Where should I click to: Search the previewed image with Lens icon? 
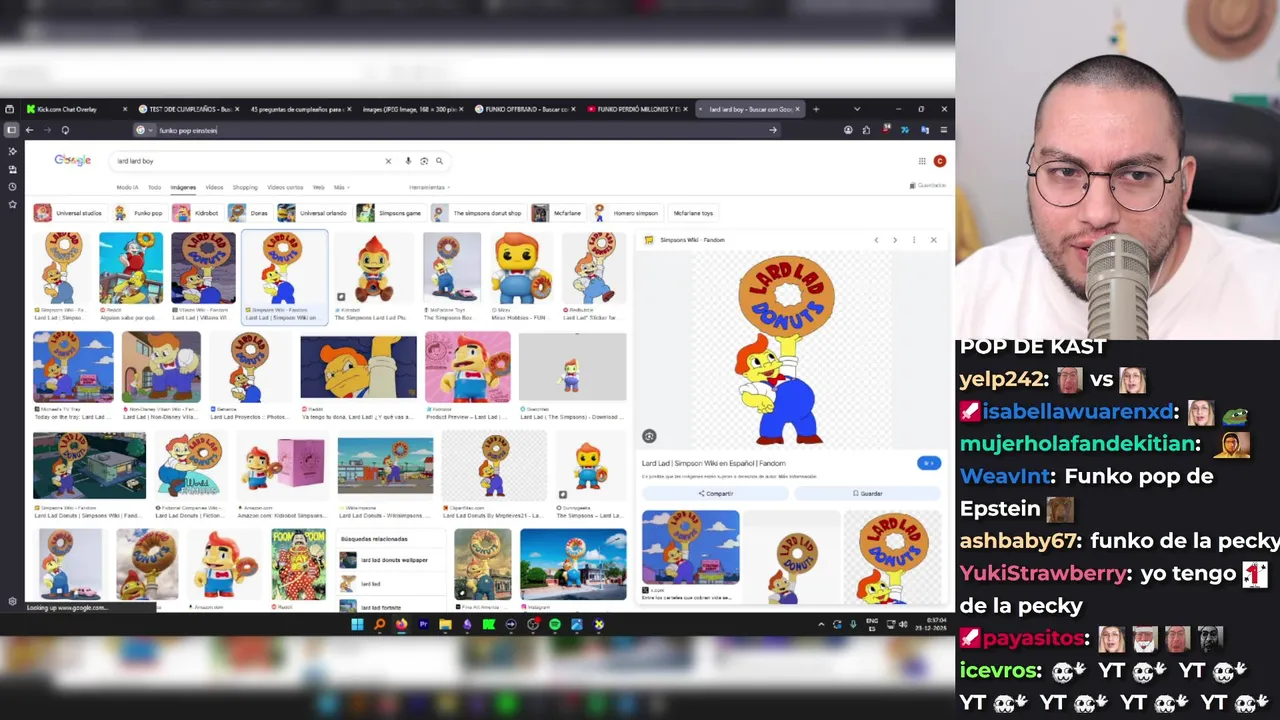[x=649, y=436]
